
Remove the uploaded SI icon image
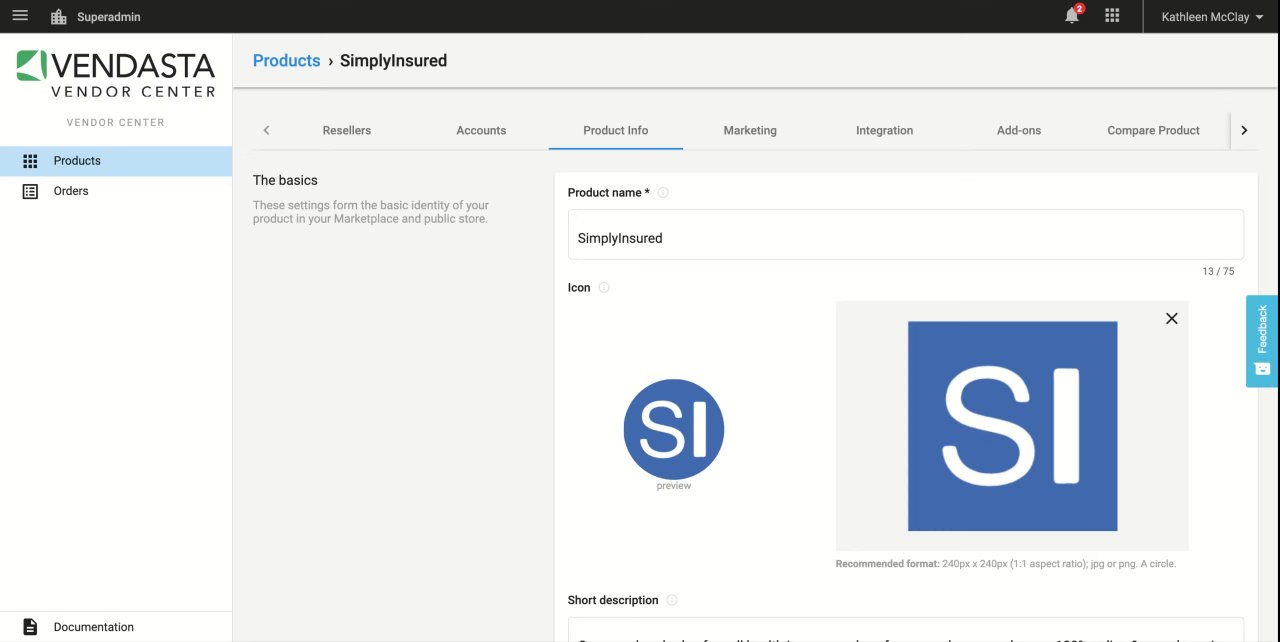click(x=1172, y=319)
